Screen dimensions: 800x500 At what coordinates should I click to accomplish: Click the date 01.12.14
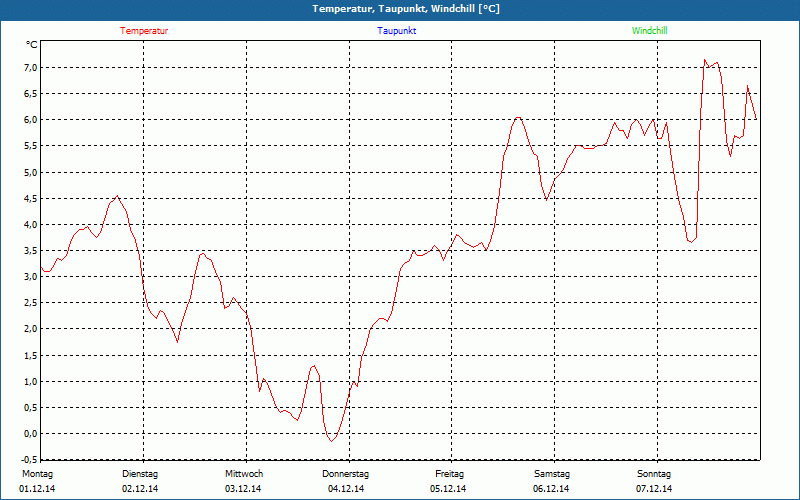point(37,489)
